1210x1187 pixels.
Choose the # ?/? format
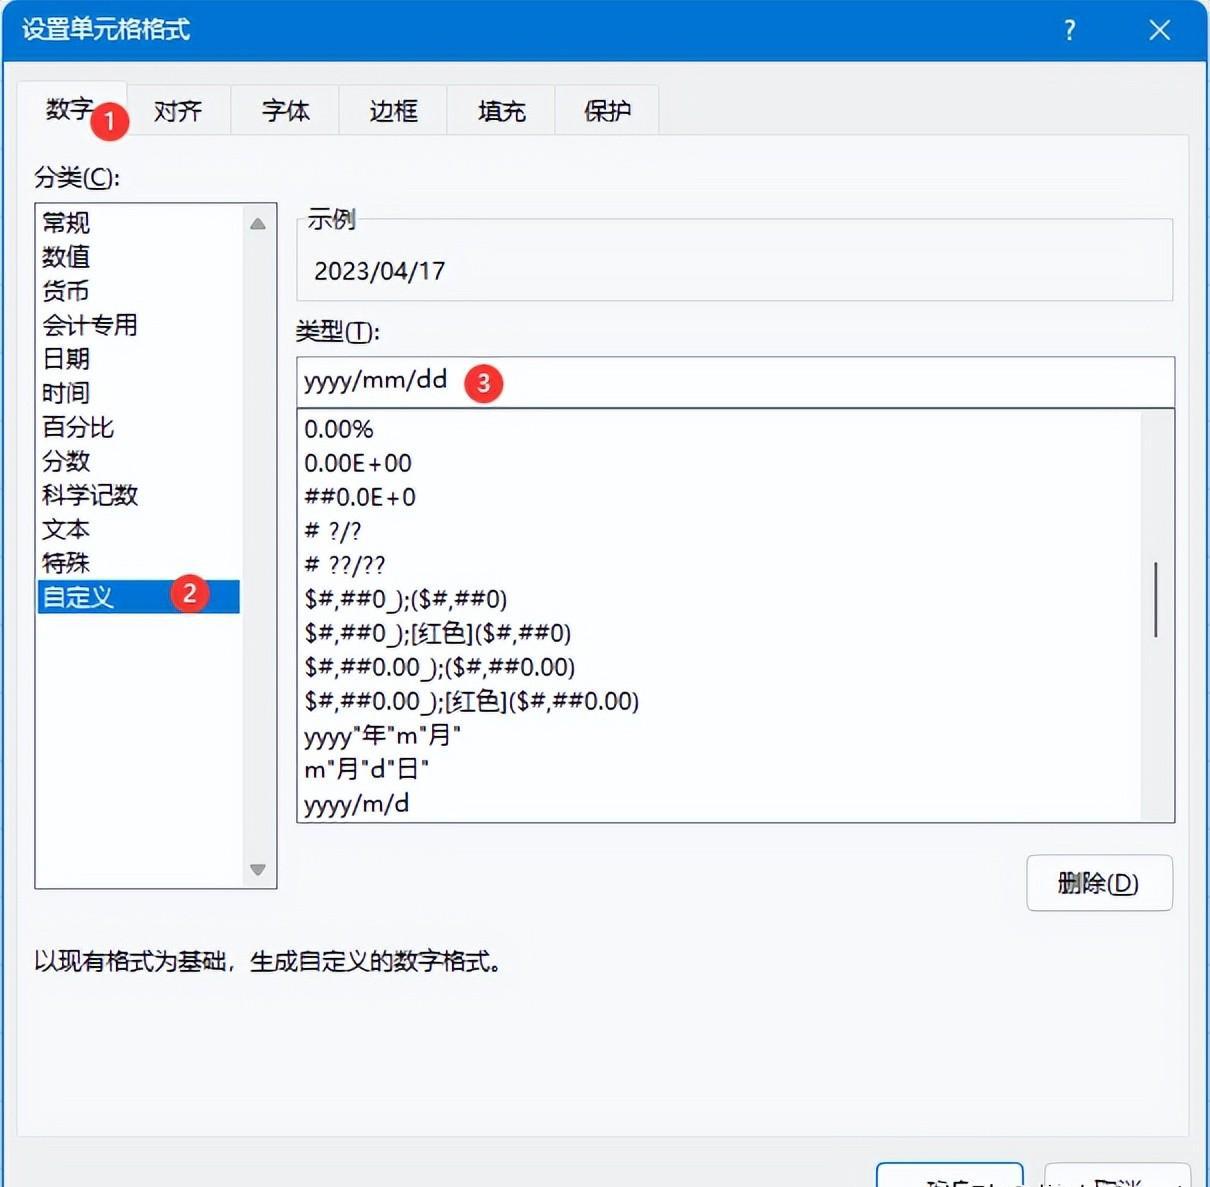click(720, 531)
